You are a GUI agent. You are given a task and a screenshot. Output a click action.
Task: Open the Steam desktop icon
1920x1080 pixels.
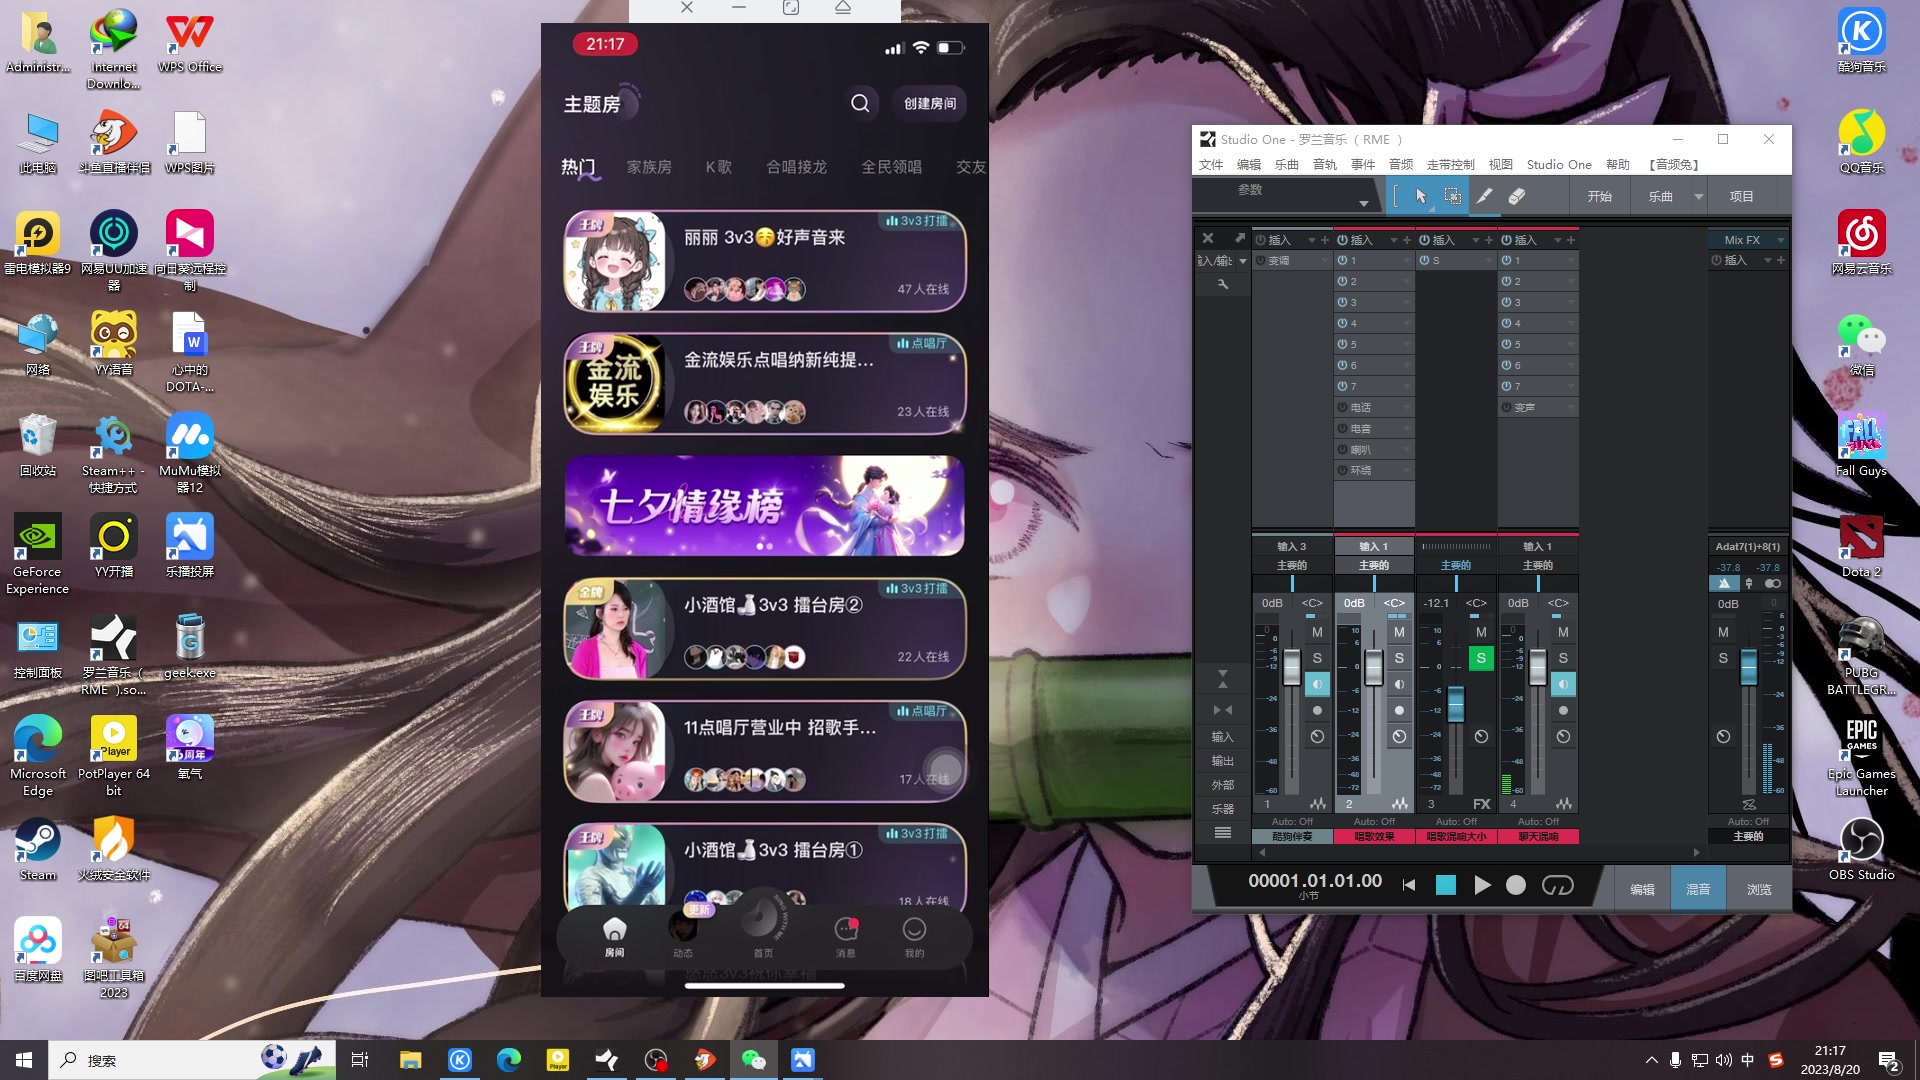point(38,850)
